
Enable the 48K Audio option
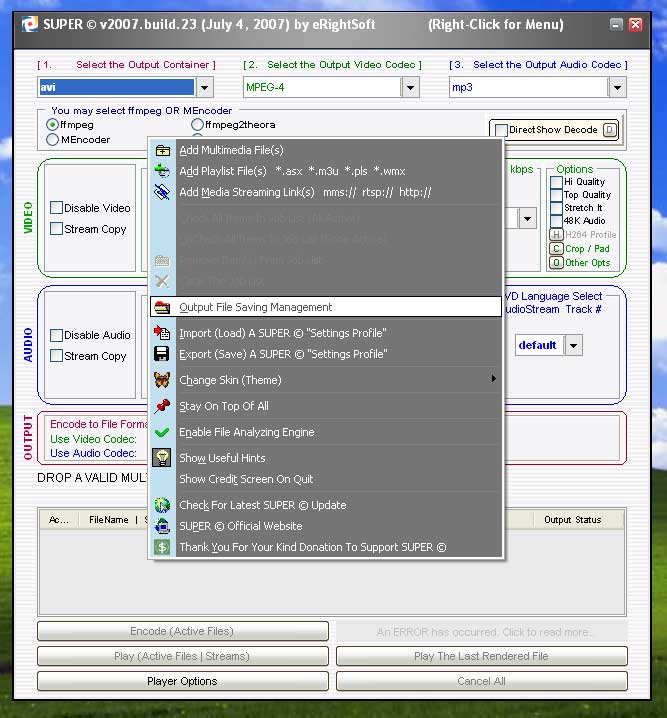556,221
